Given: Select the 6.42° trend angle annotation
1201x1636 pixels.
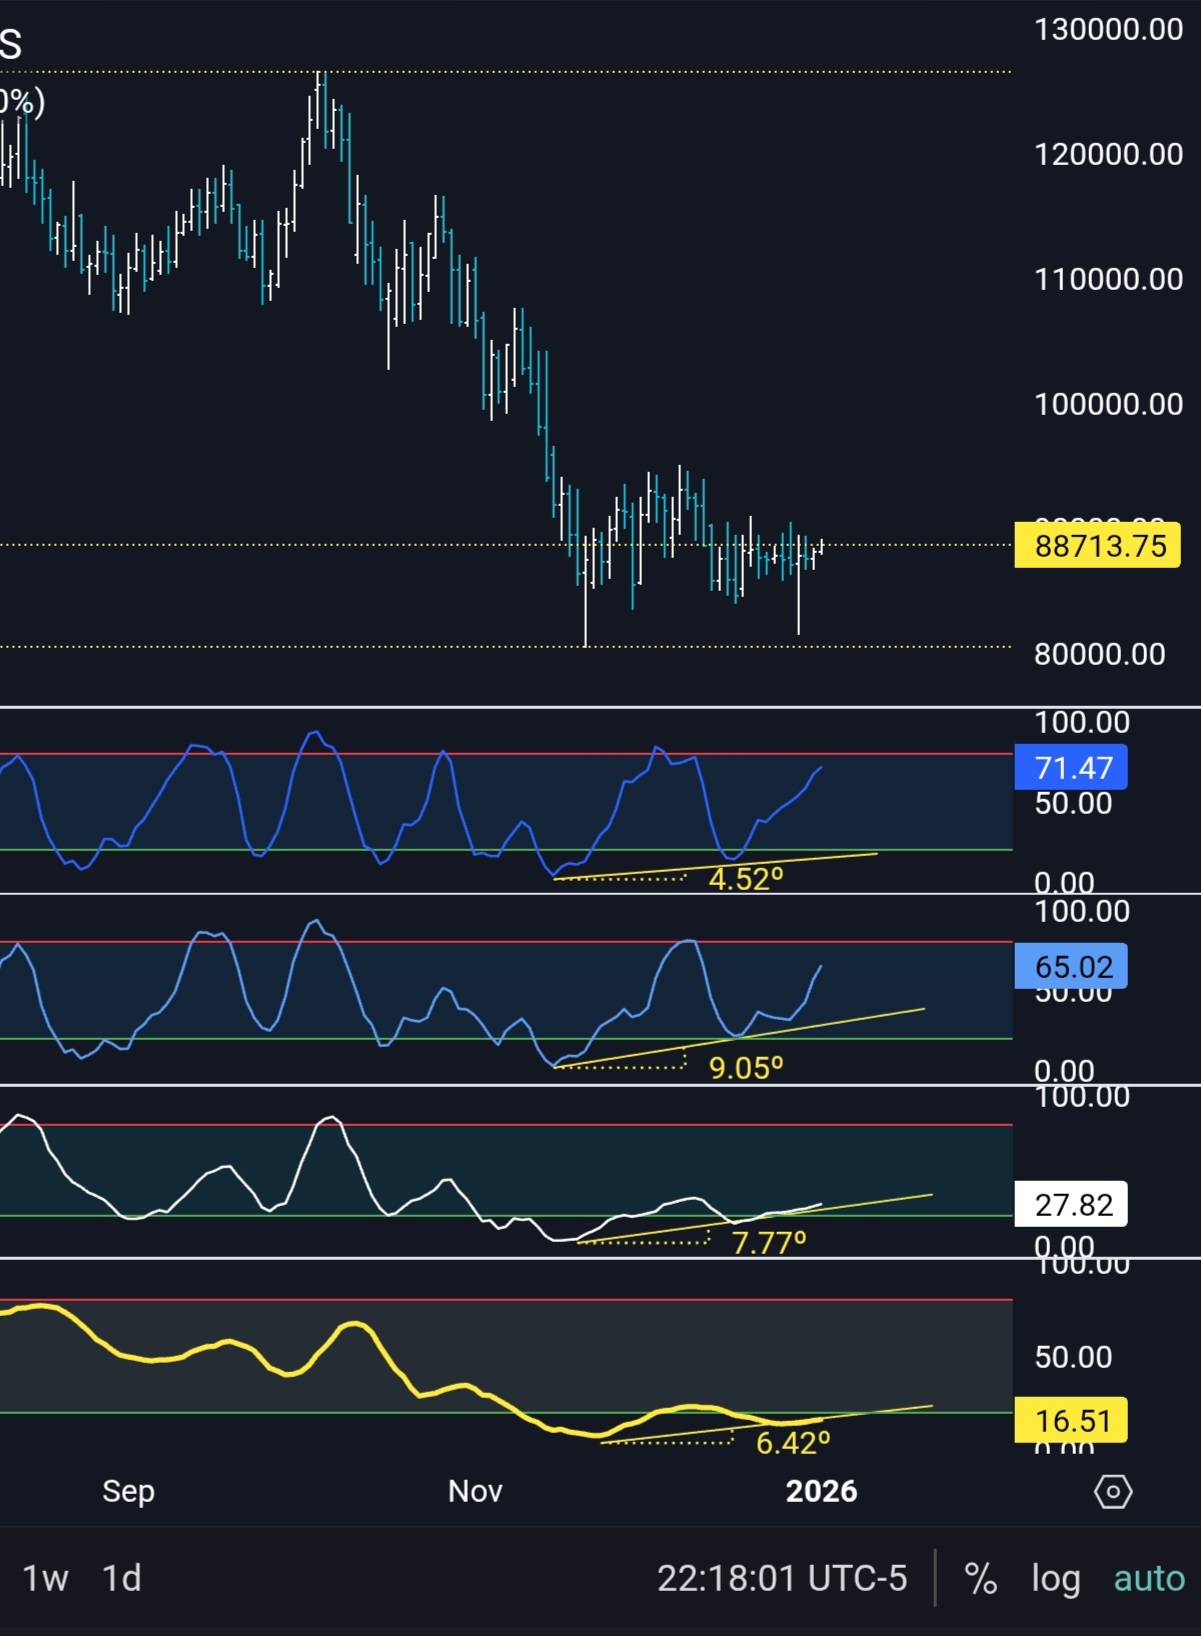Looking at the screenshot, I should click(x=793, y=1442).
